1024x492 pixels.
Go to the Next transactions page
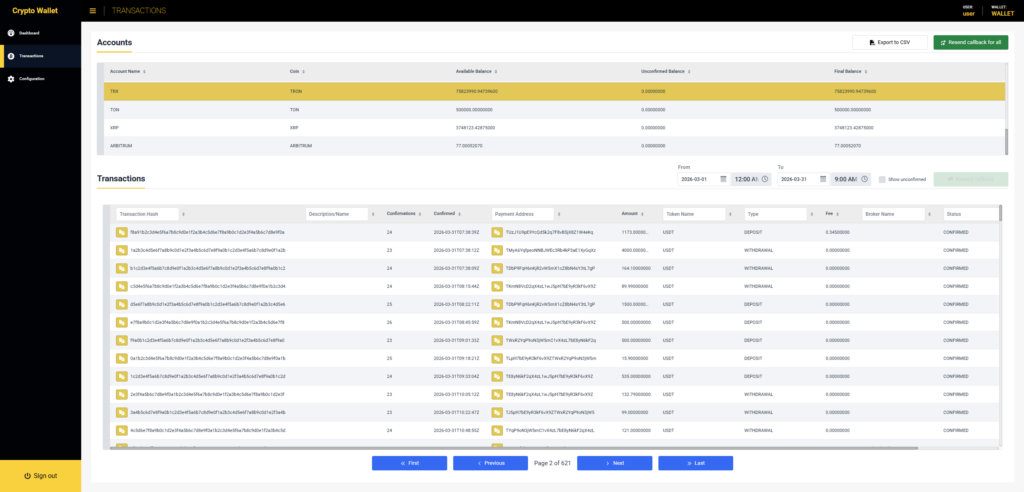coord(614,463)
